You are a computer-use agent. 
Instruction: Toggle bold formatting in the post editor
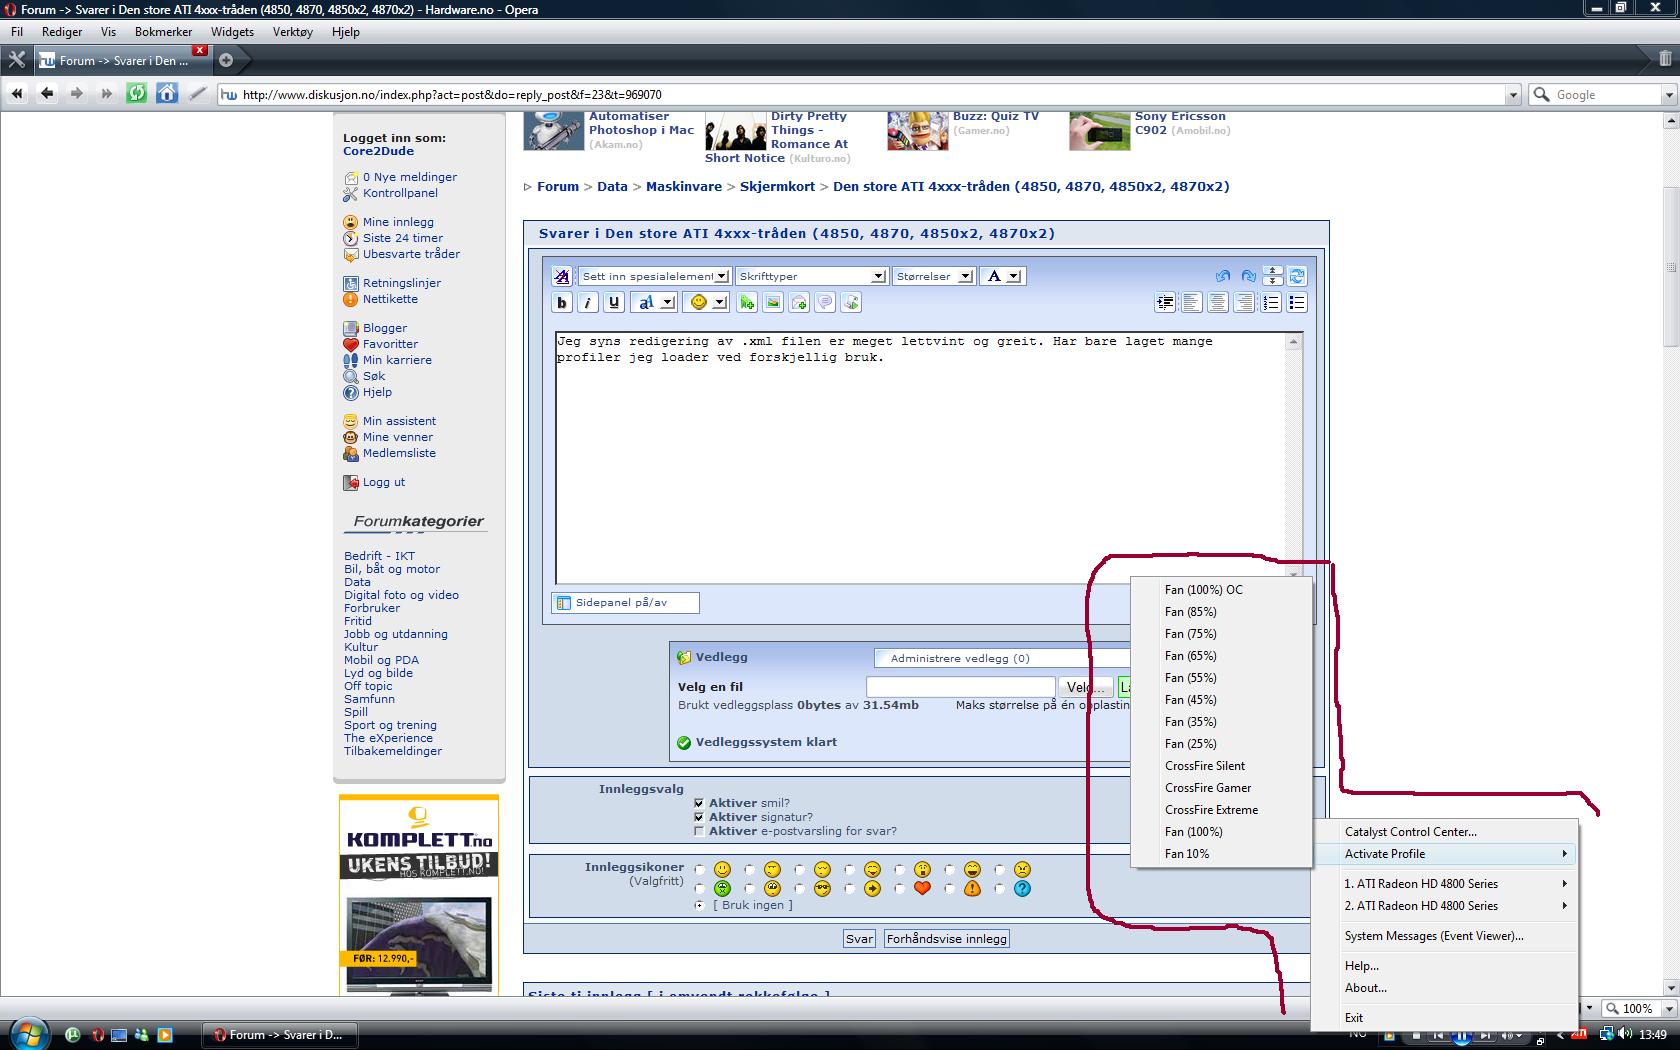click(x=562, y=303)
